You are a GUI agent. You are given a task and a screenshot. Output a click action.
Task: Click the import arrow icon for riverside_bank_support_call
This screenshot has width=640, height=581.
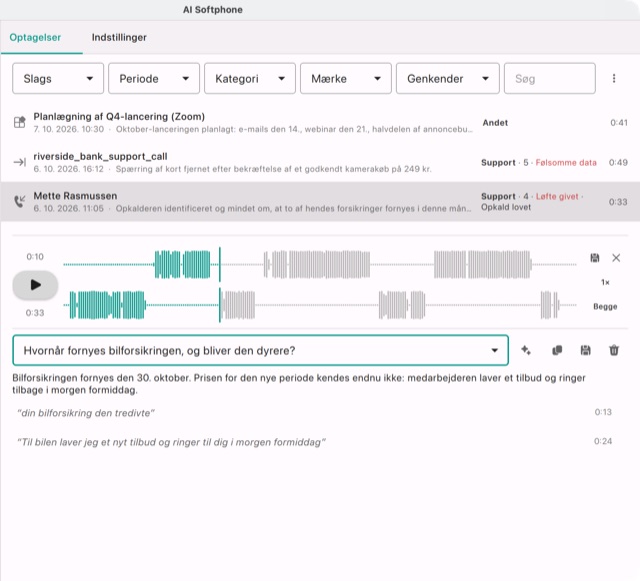20,162
